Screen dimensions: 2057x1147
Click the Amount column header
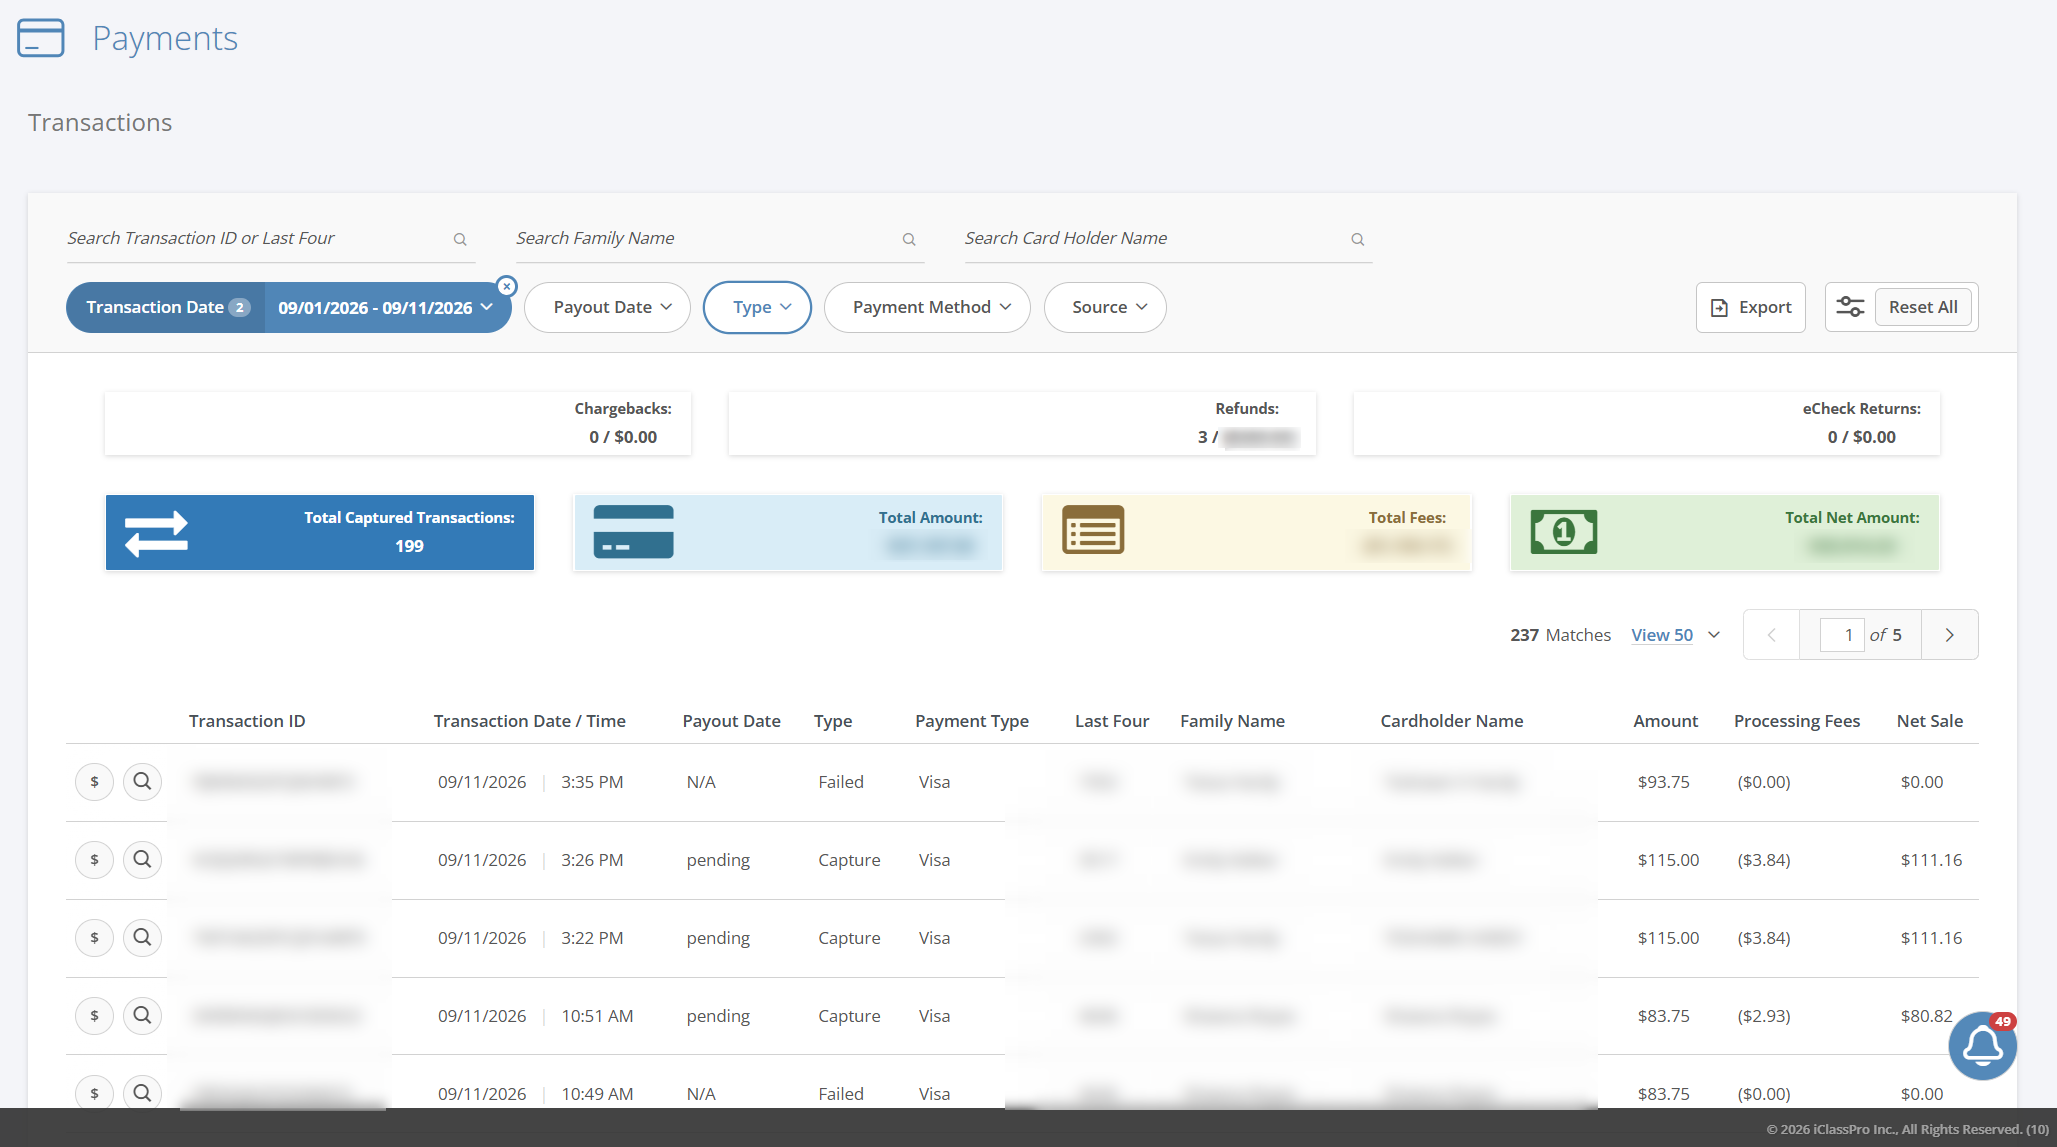pos(1665,721)
